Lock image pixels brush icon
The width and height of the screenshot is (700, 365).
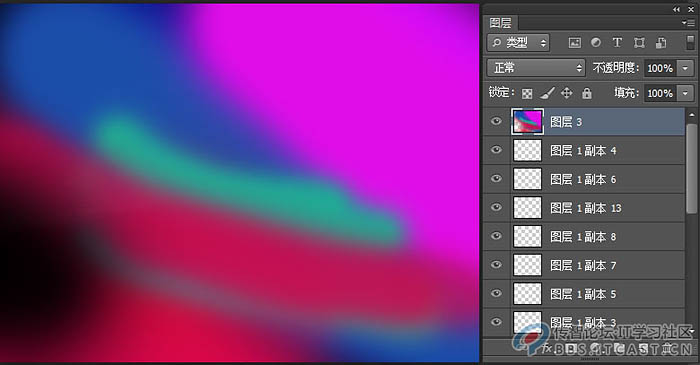[547, 93]
